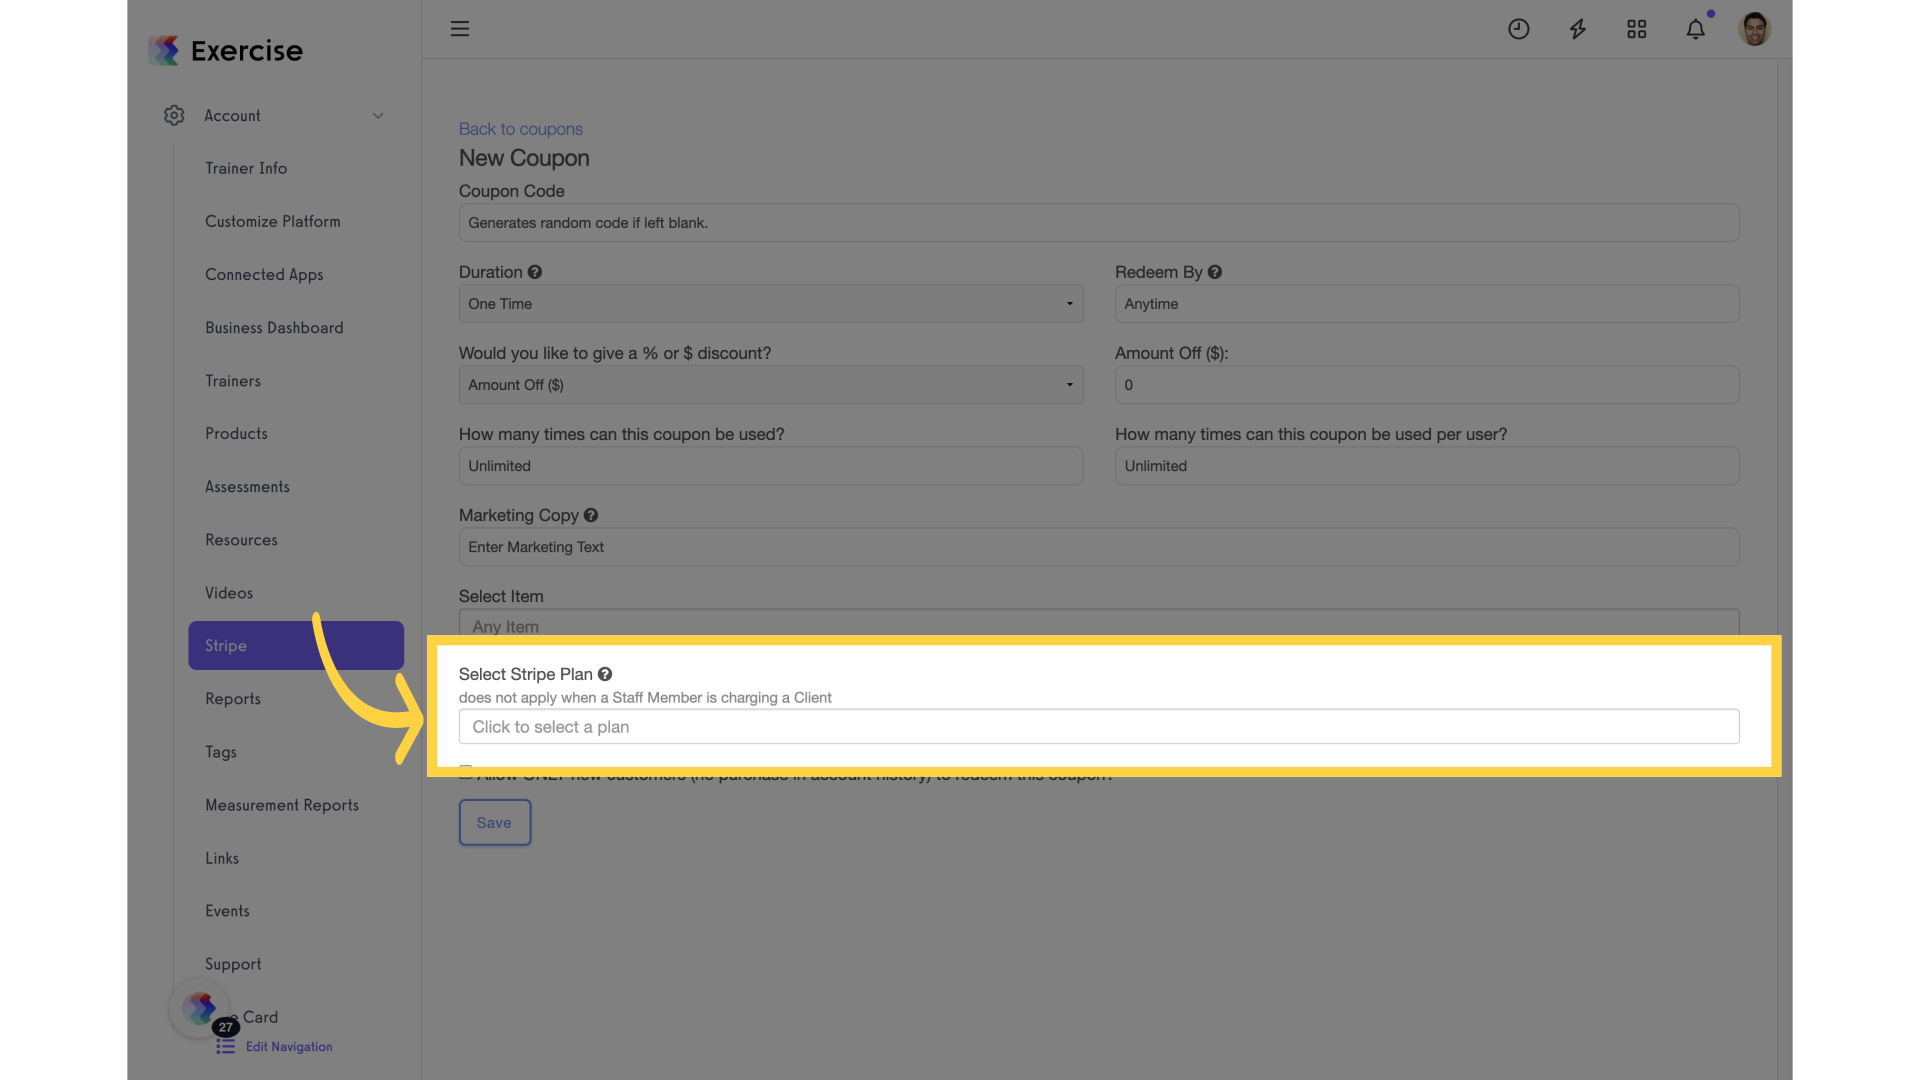Click the Select Stripe Plan field
1920x1080 pixels.
[x=1098, y=727]
